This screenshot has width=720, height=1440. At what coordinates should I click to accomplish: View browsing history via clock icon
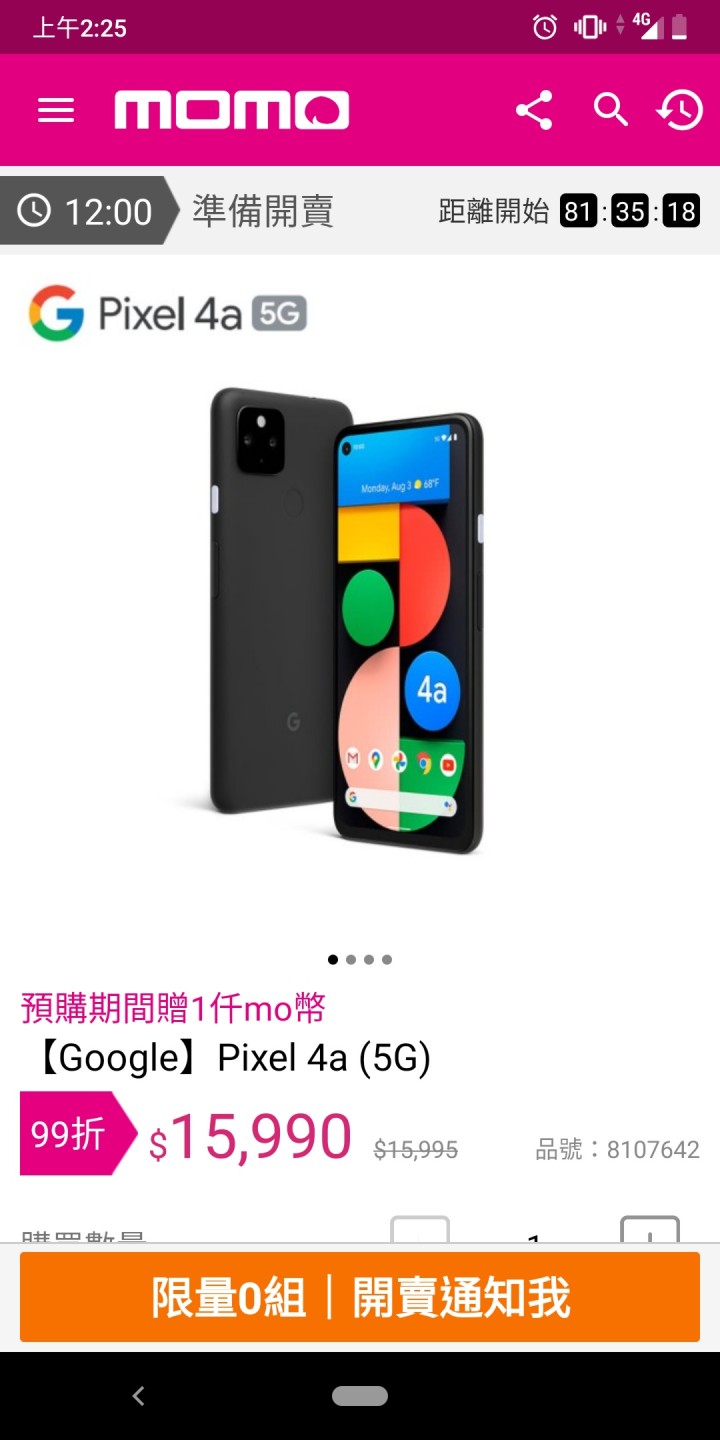(680, 110)
